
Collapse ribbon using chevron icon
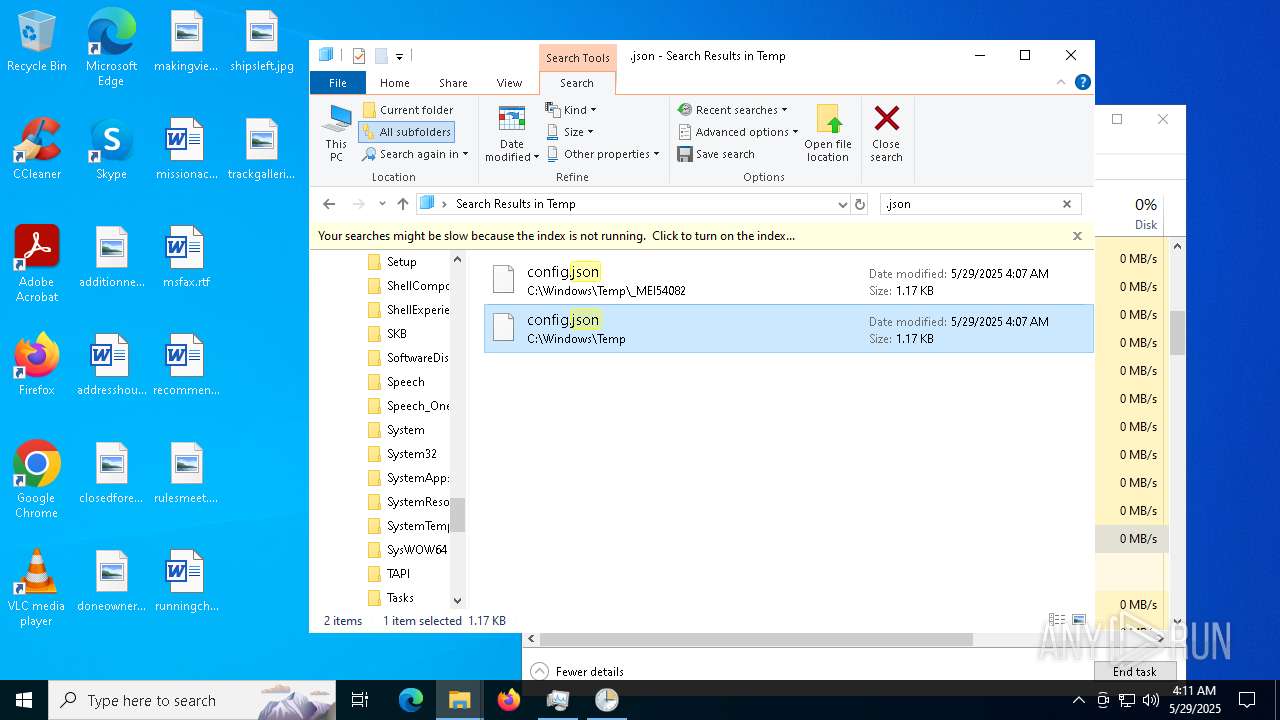(1063, 83)
